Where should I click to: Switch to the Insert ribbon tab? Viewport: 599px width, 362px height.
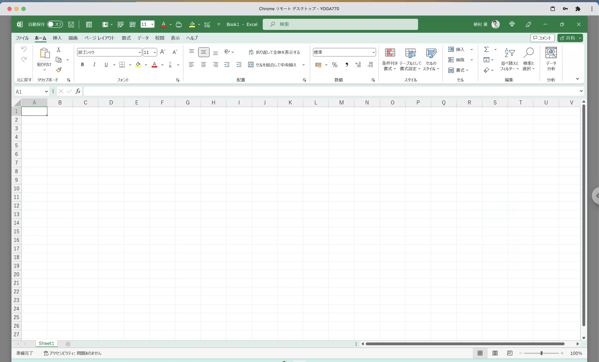(x=57, y=38)
